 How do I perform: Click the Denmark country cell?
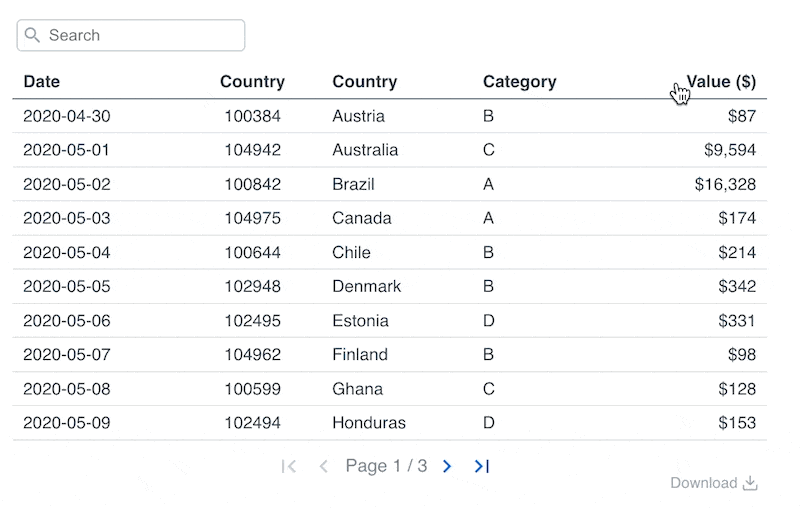point(366,286)
